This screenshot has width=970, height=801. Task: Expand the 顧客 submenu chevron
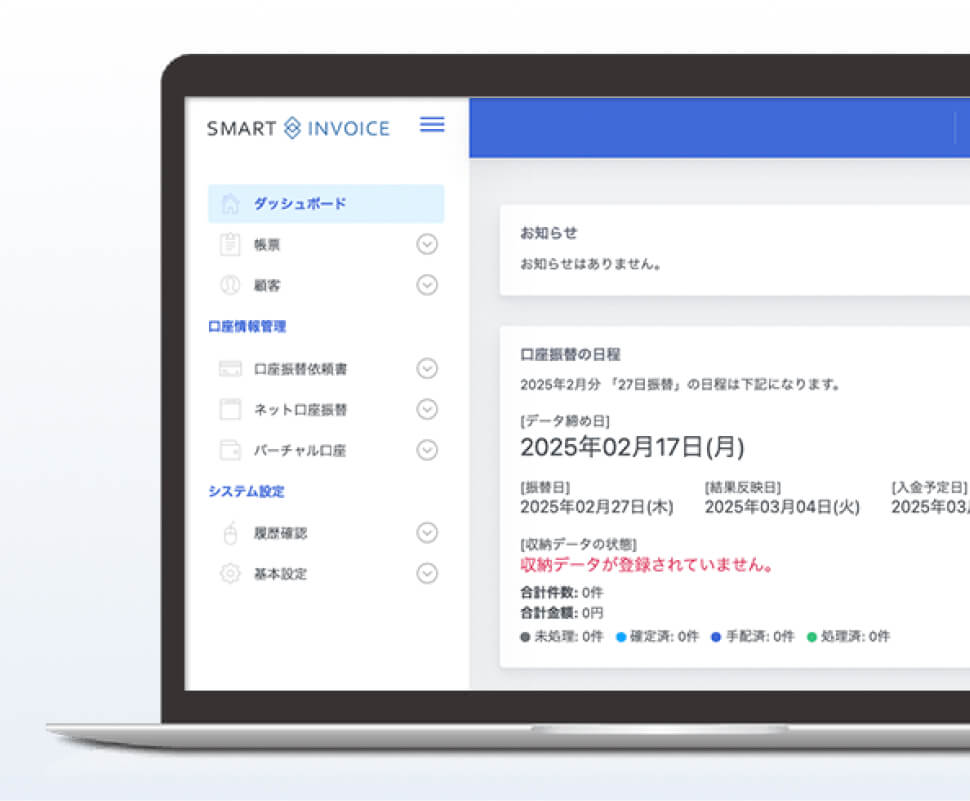pos(427,285)
